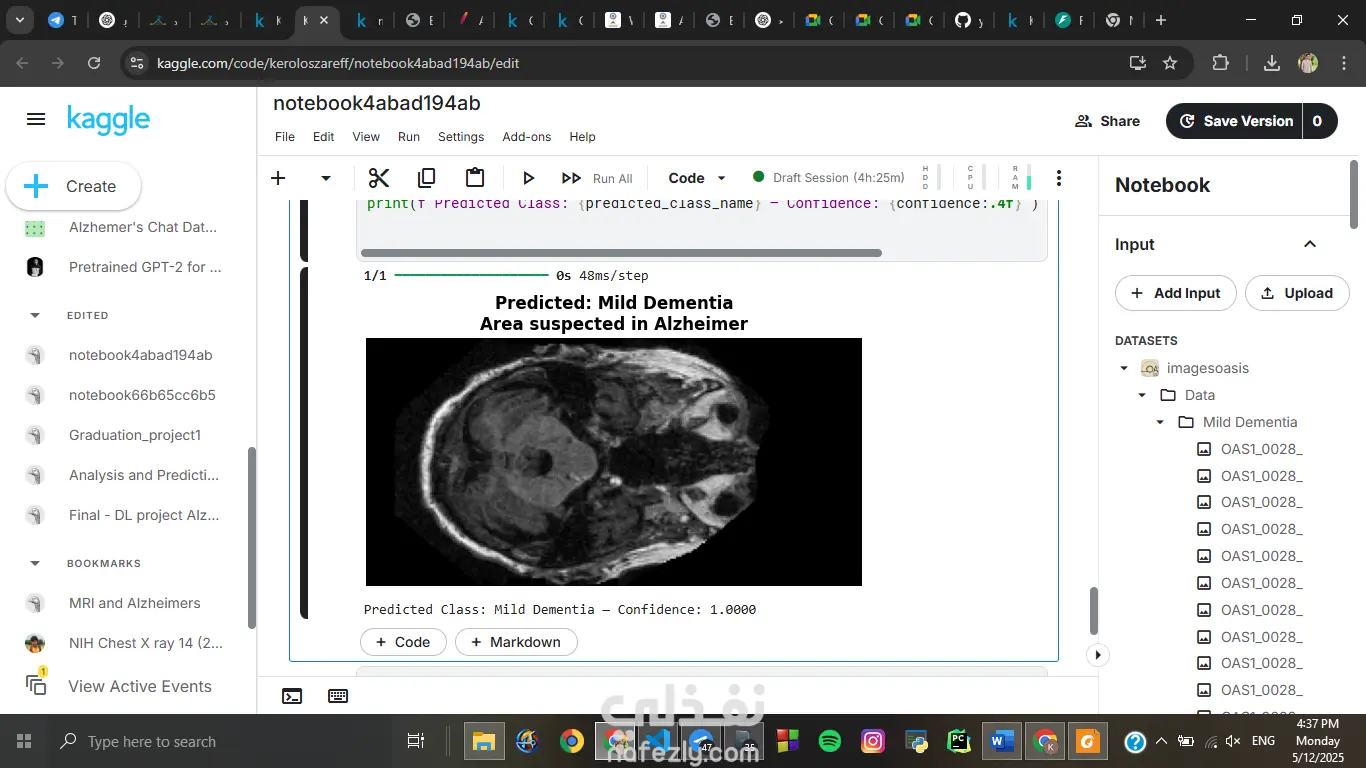Collapse the Edited notebooks section
Viewport: 1366px width, 768px height.
click(36, 315)
